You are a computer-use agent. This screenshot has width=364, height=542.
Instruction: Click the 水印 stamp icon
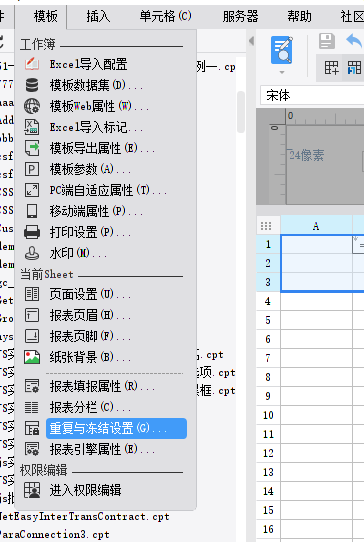point(32,253)
